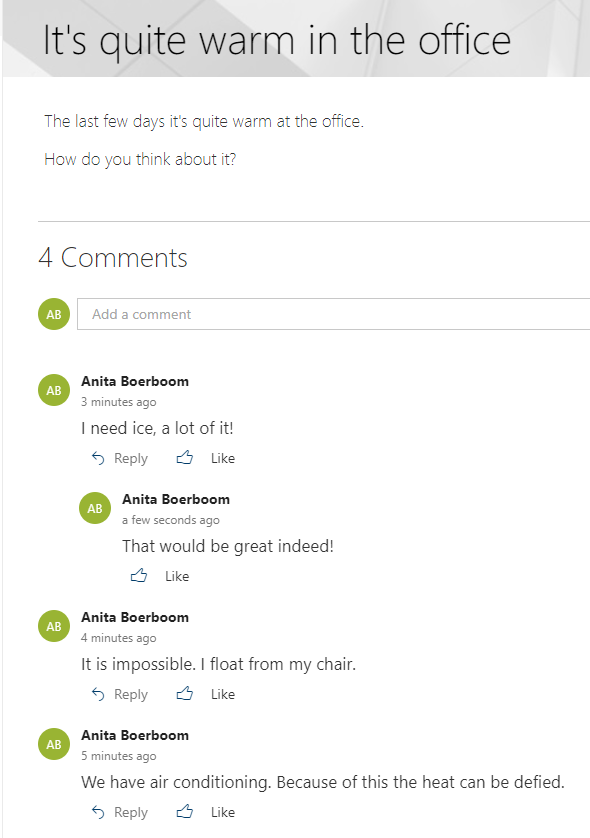Open Anita Boerboom's name on the few seconds ago reply

(176, 499)
